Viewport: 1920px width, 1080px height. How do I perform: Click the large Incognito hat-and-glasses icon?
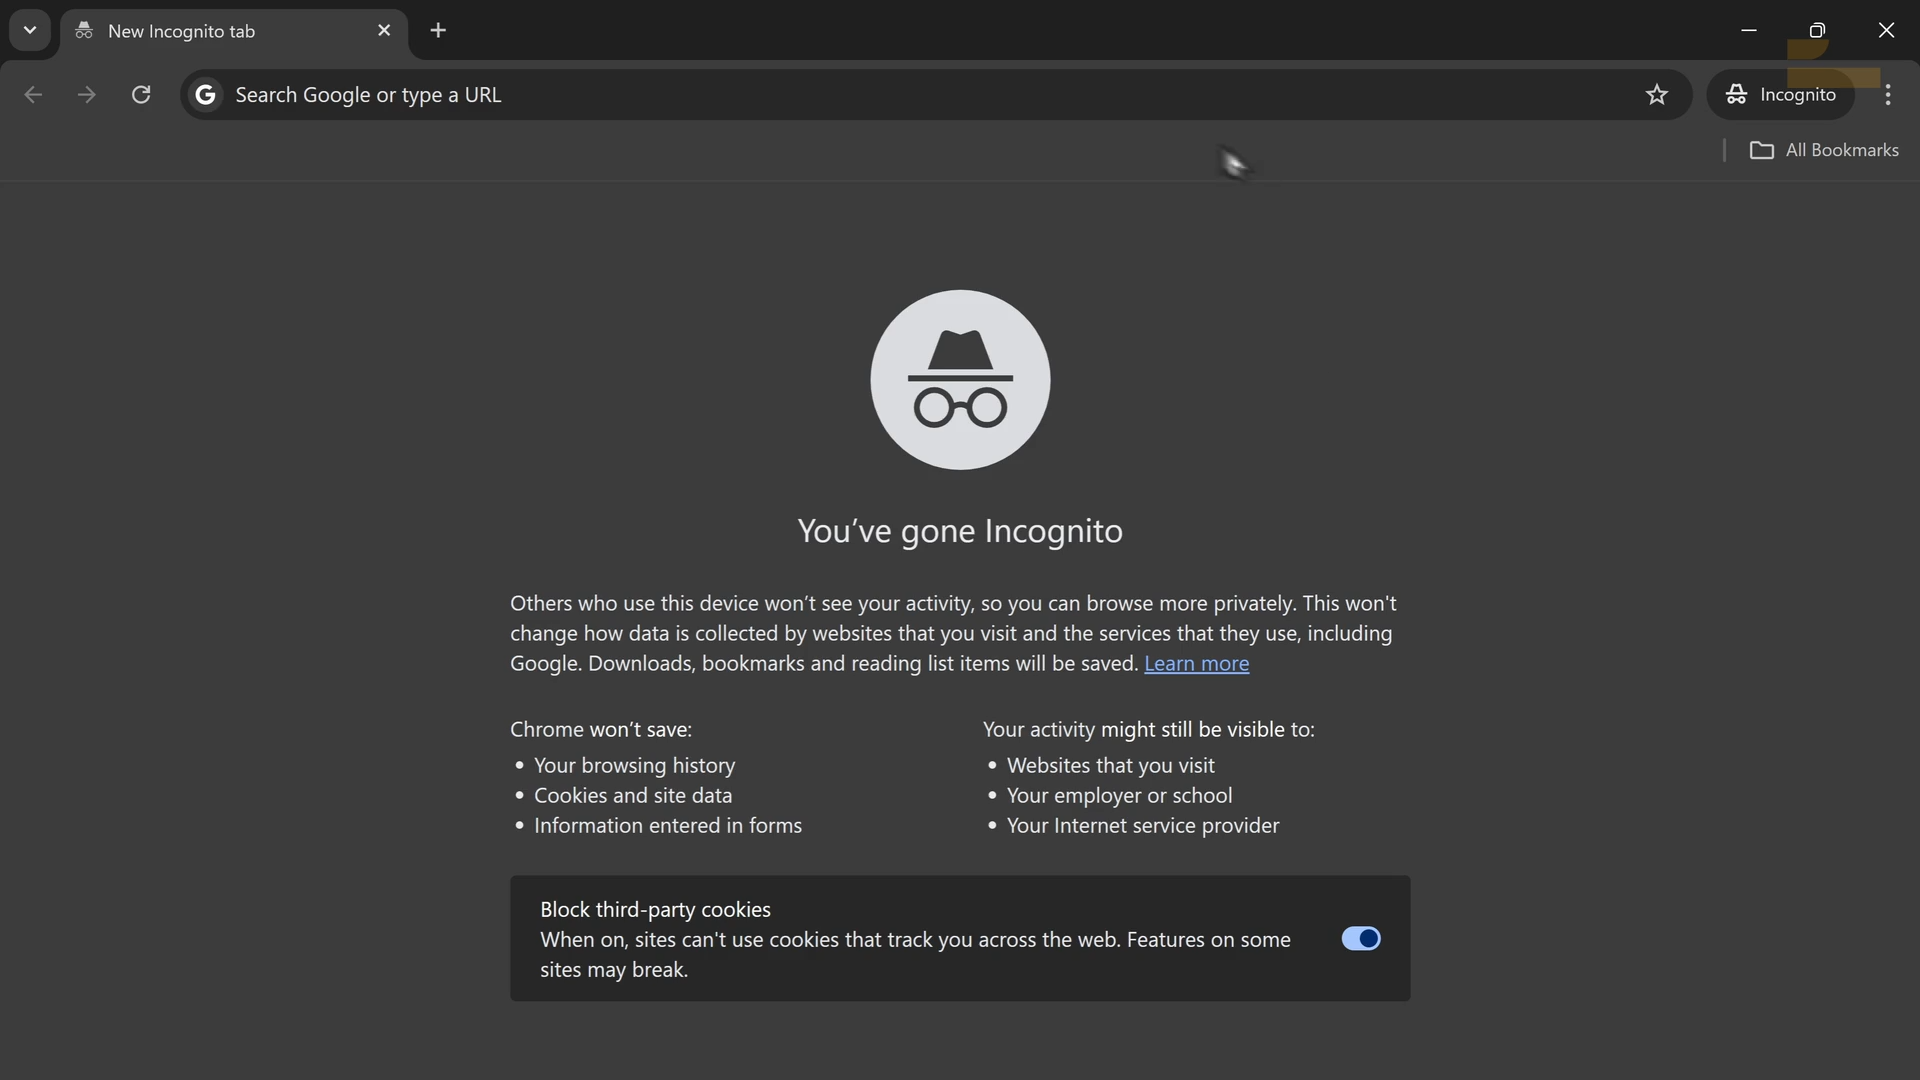[x=960, y=380]
